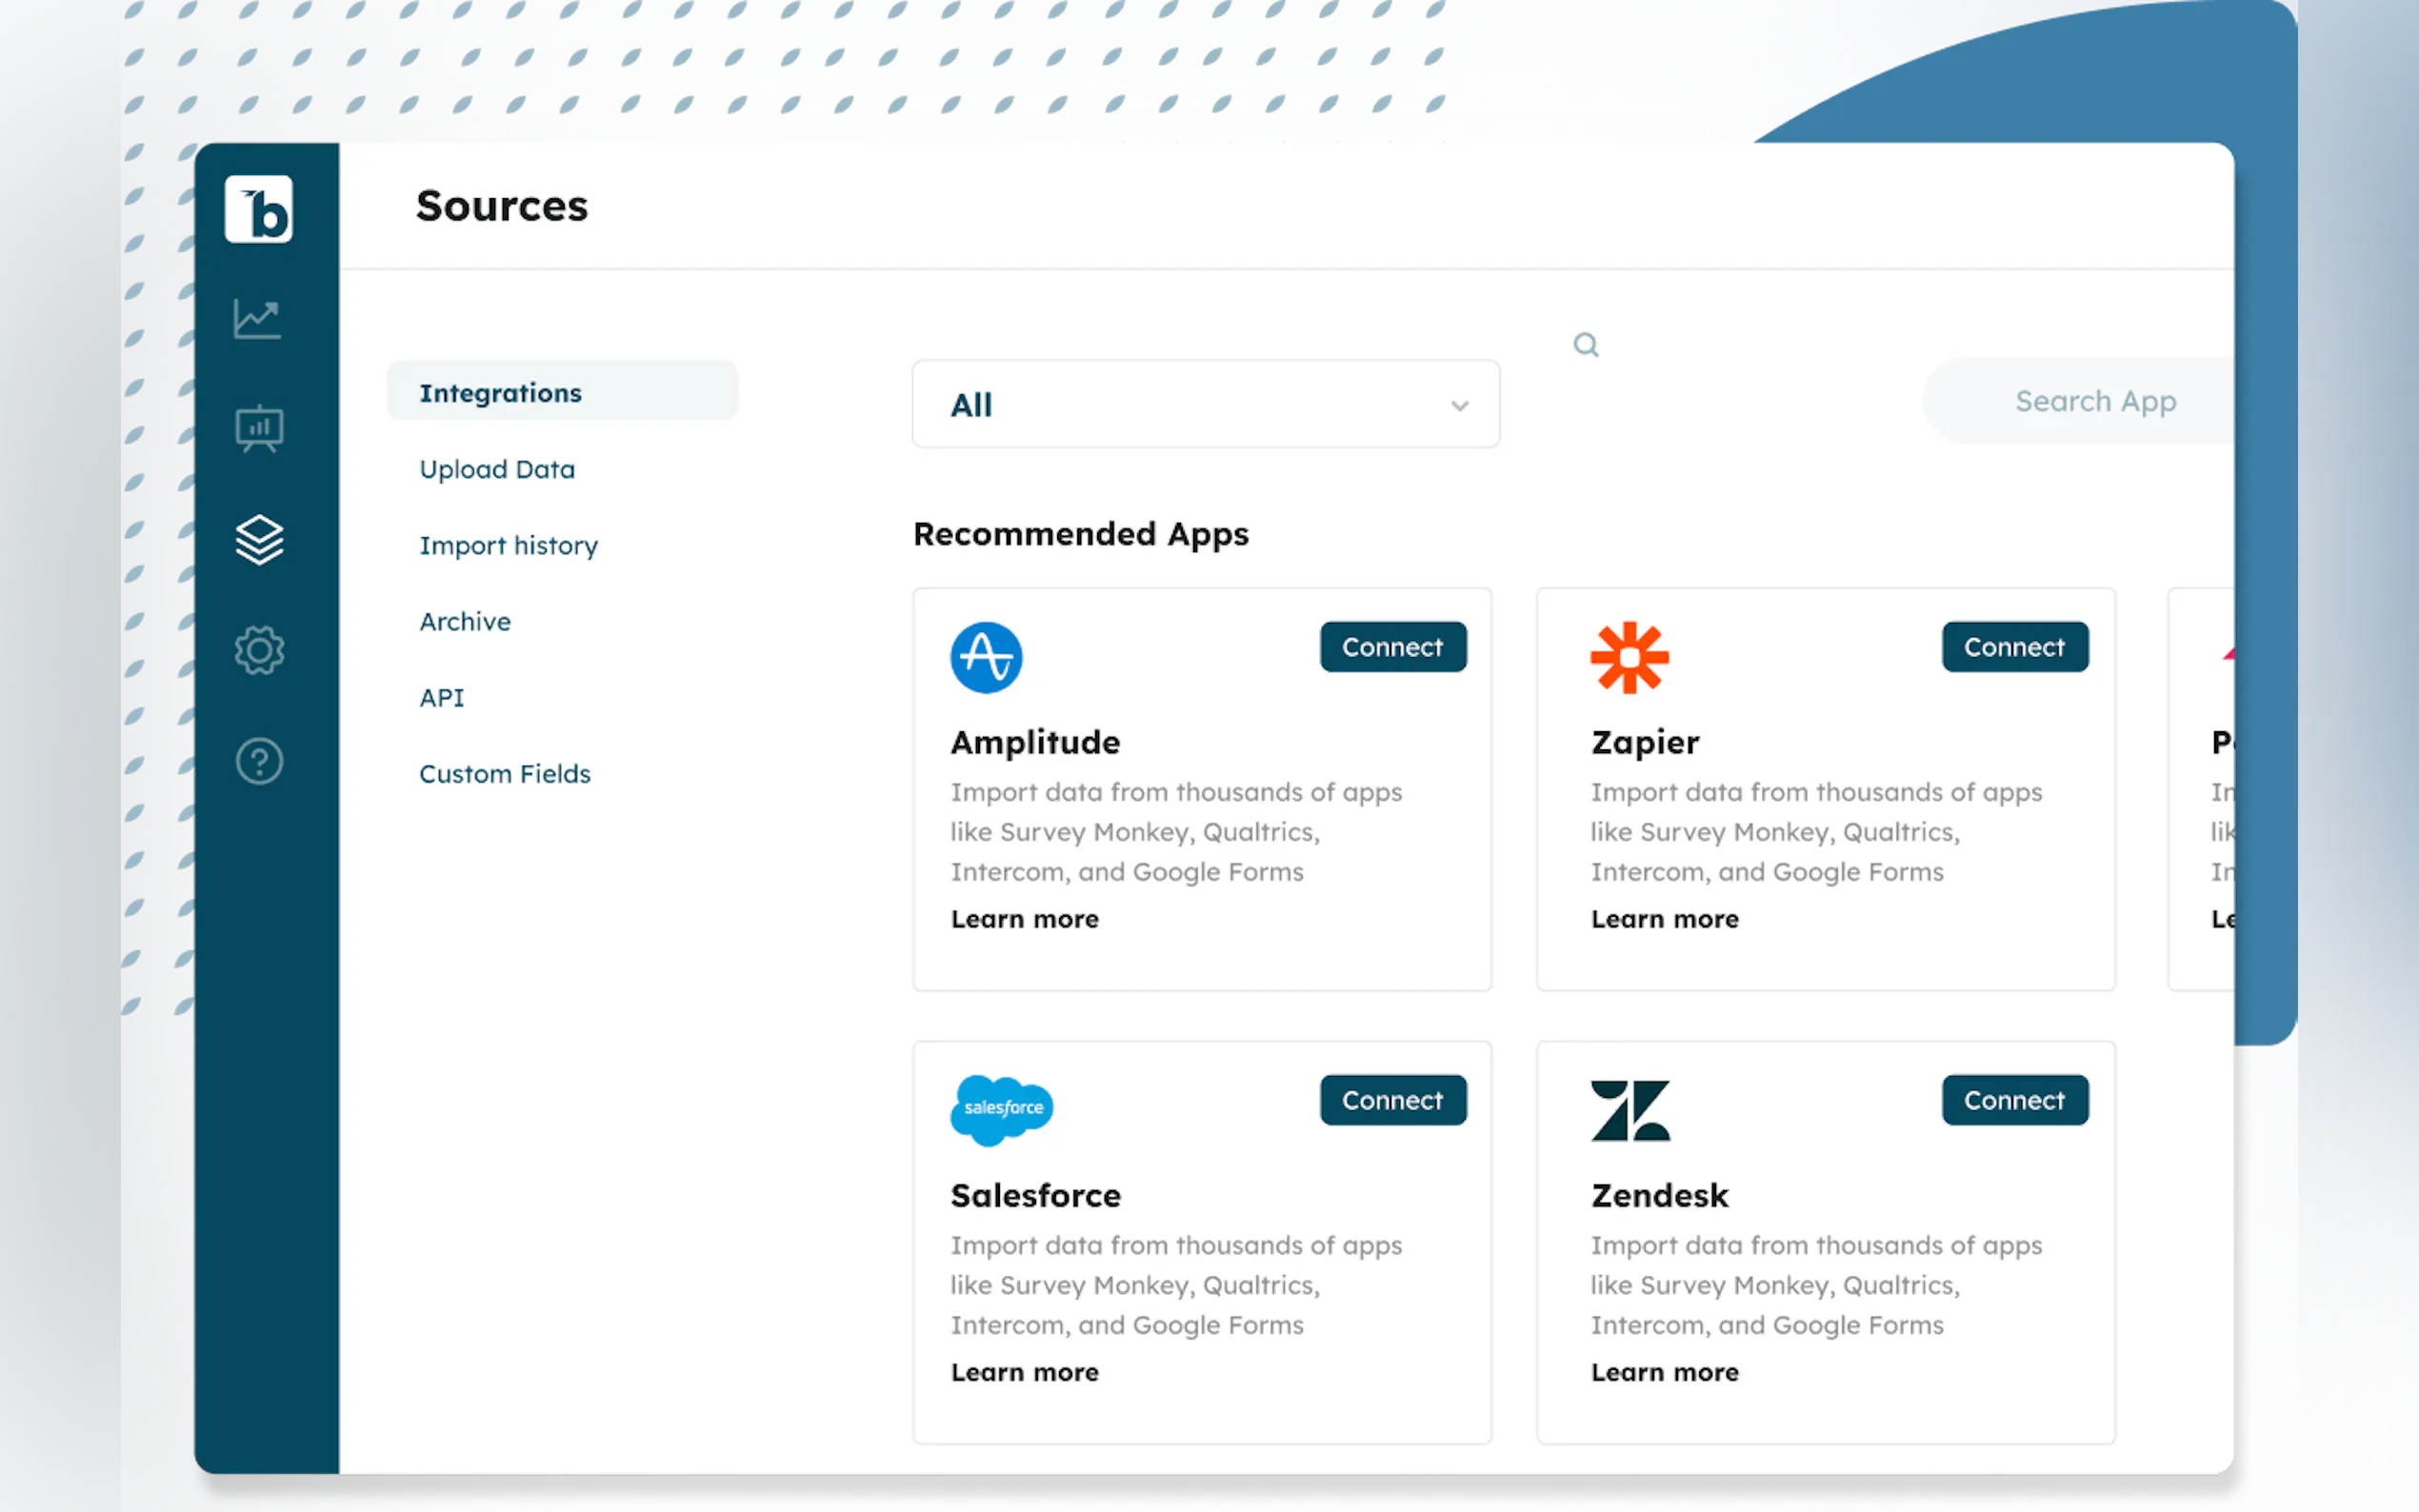The image size is (2419, 1512).
Task: Connect the Amplitude integration
Action: (x=1392, y=647)
